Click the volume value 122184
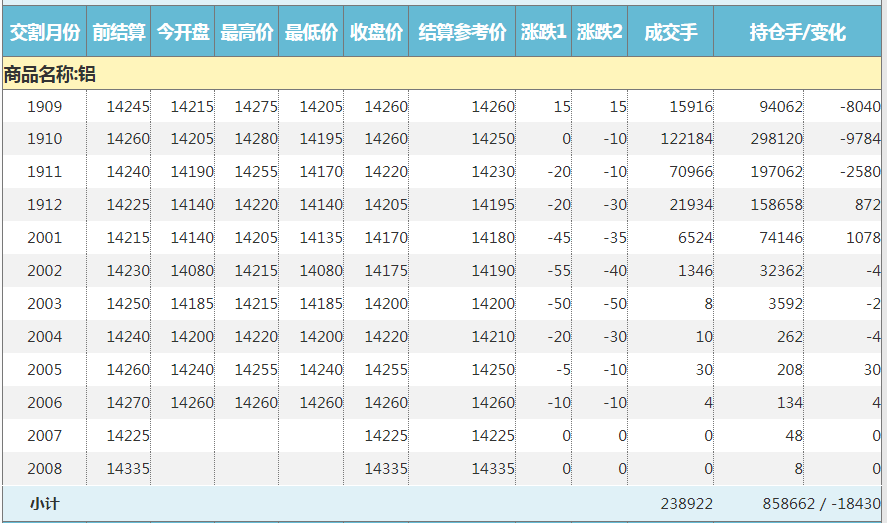The height and width of the screenshot is (523, 887). 688,139
